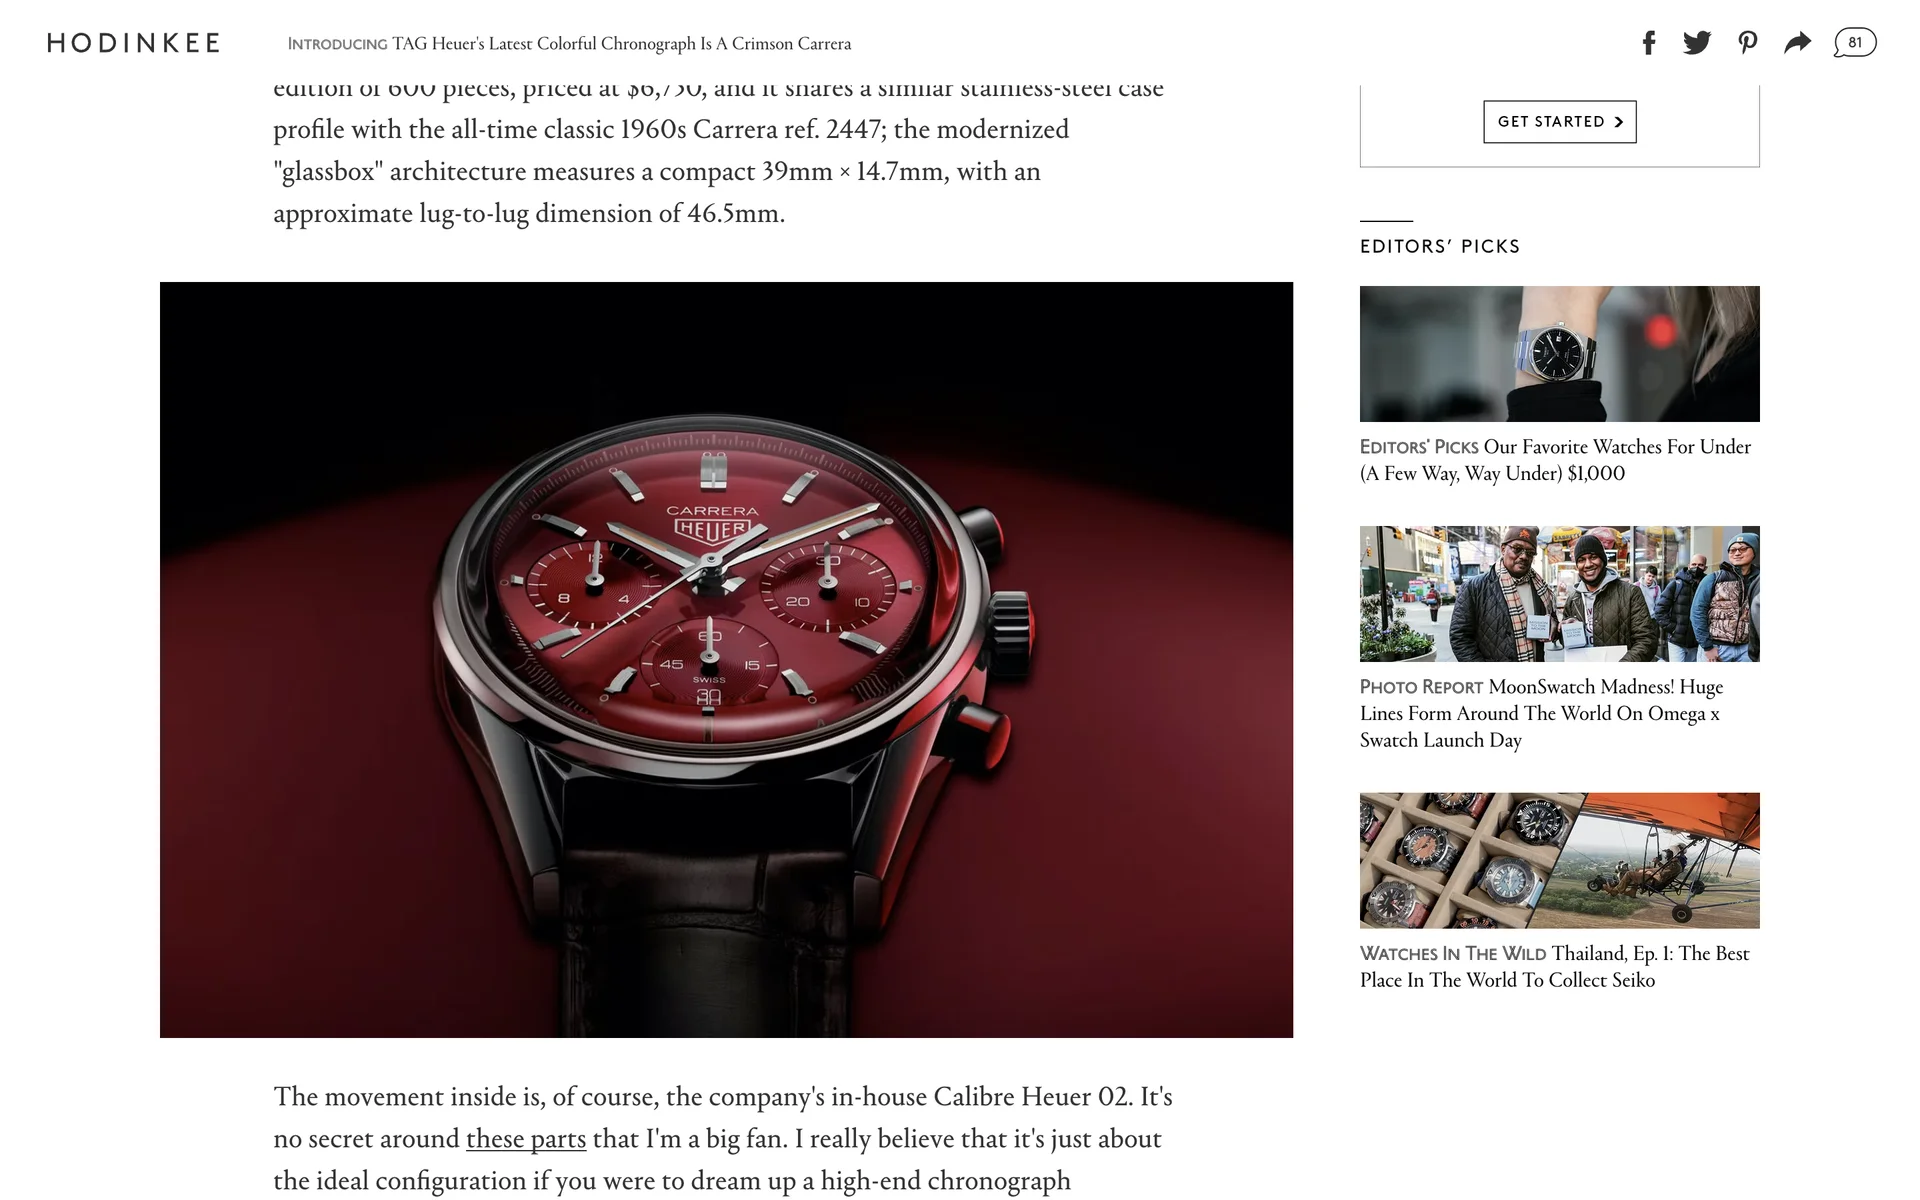This screenshot has width=1920, height=1200.
Task: Share article on Facebook icon
Action: coord(1649,43)
